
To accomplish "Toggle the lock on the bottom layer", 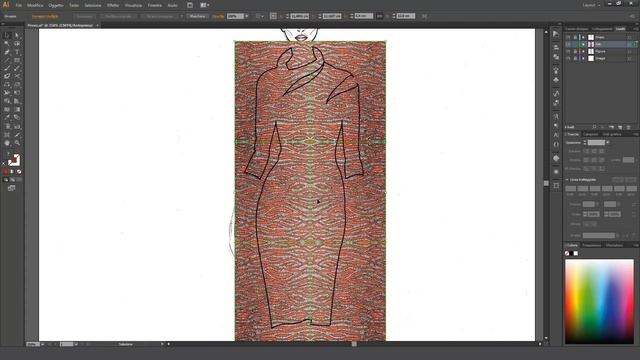I will tap(575, 58).
